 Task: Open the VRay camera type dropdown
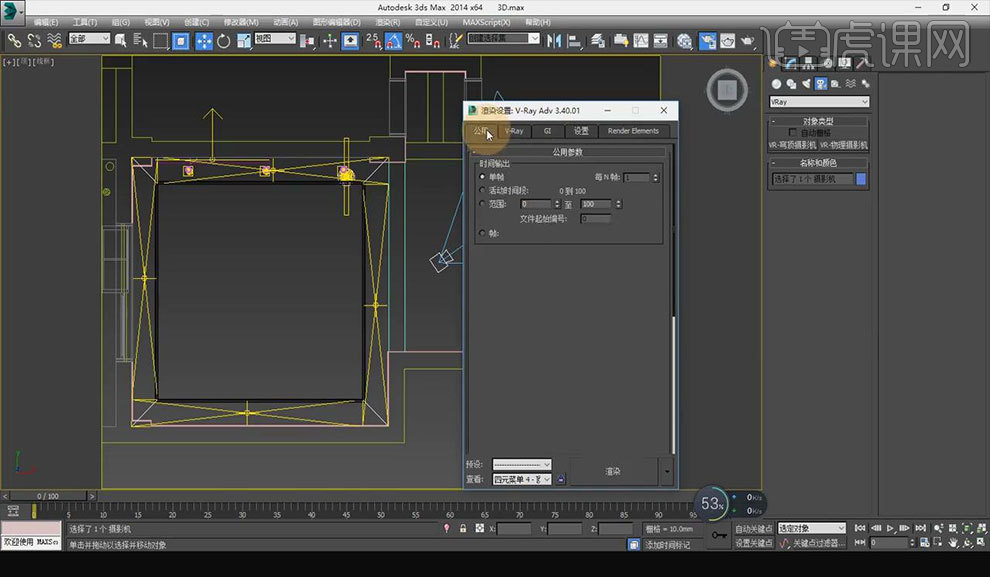[x=820, y=102]
